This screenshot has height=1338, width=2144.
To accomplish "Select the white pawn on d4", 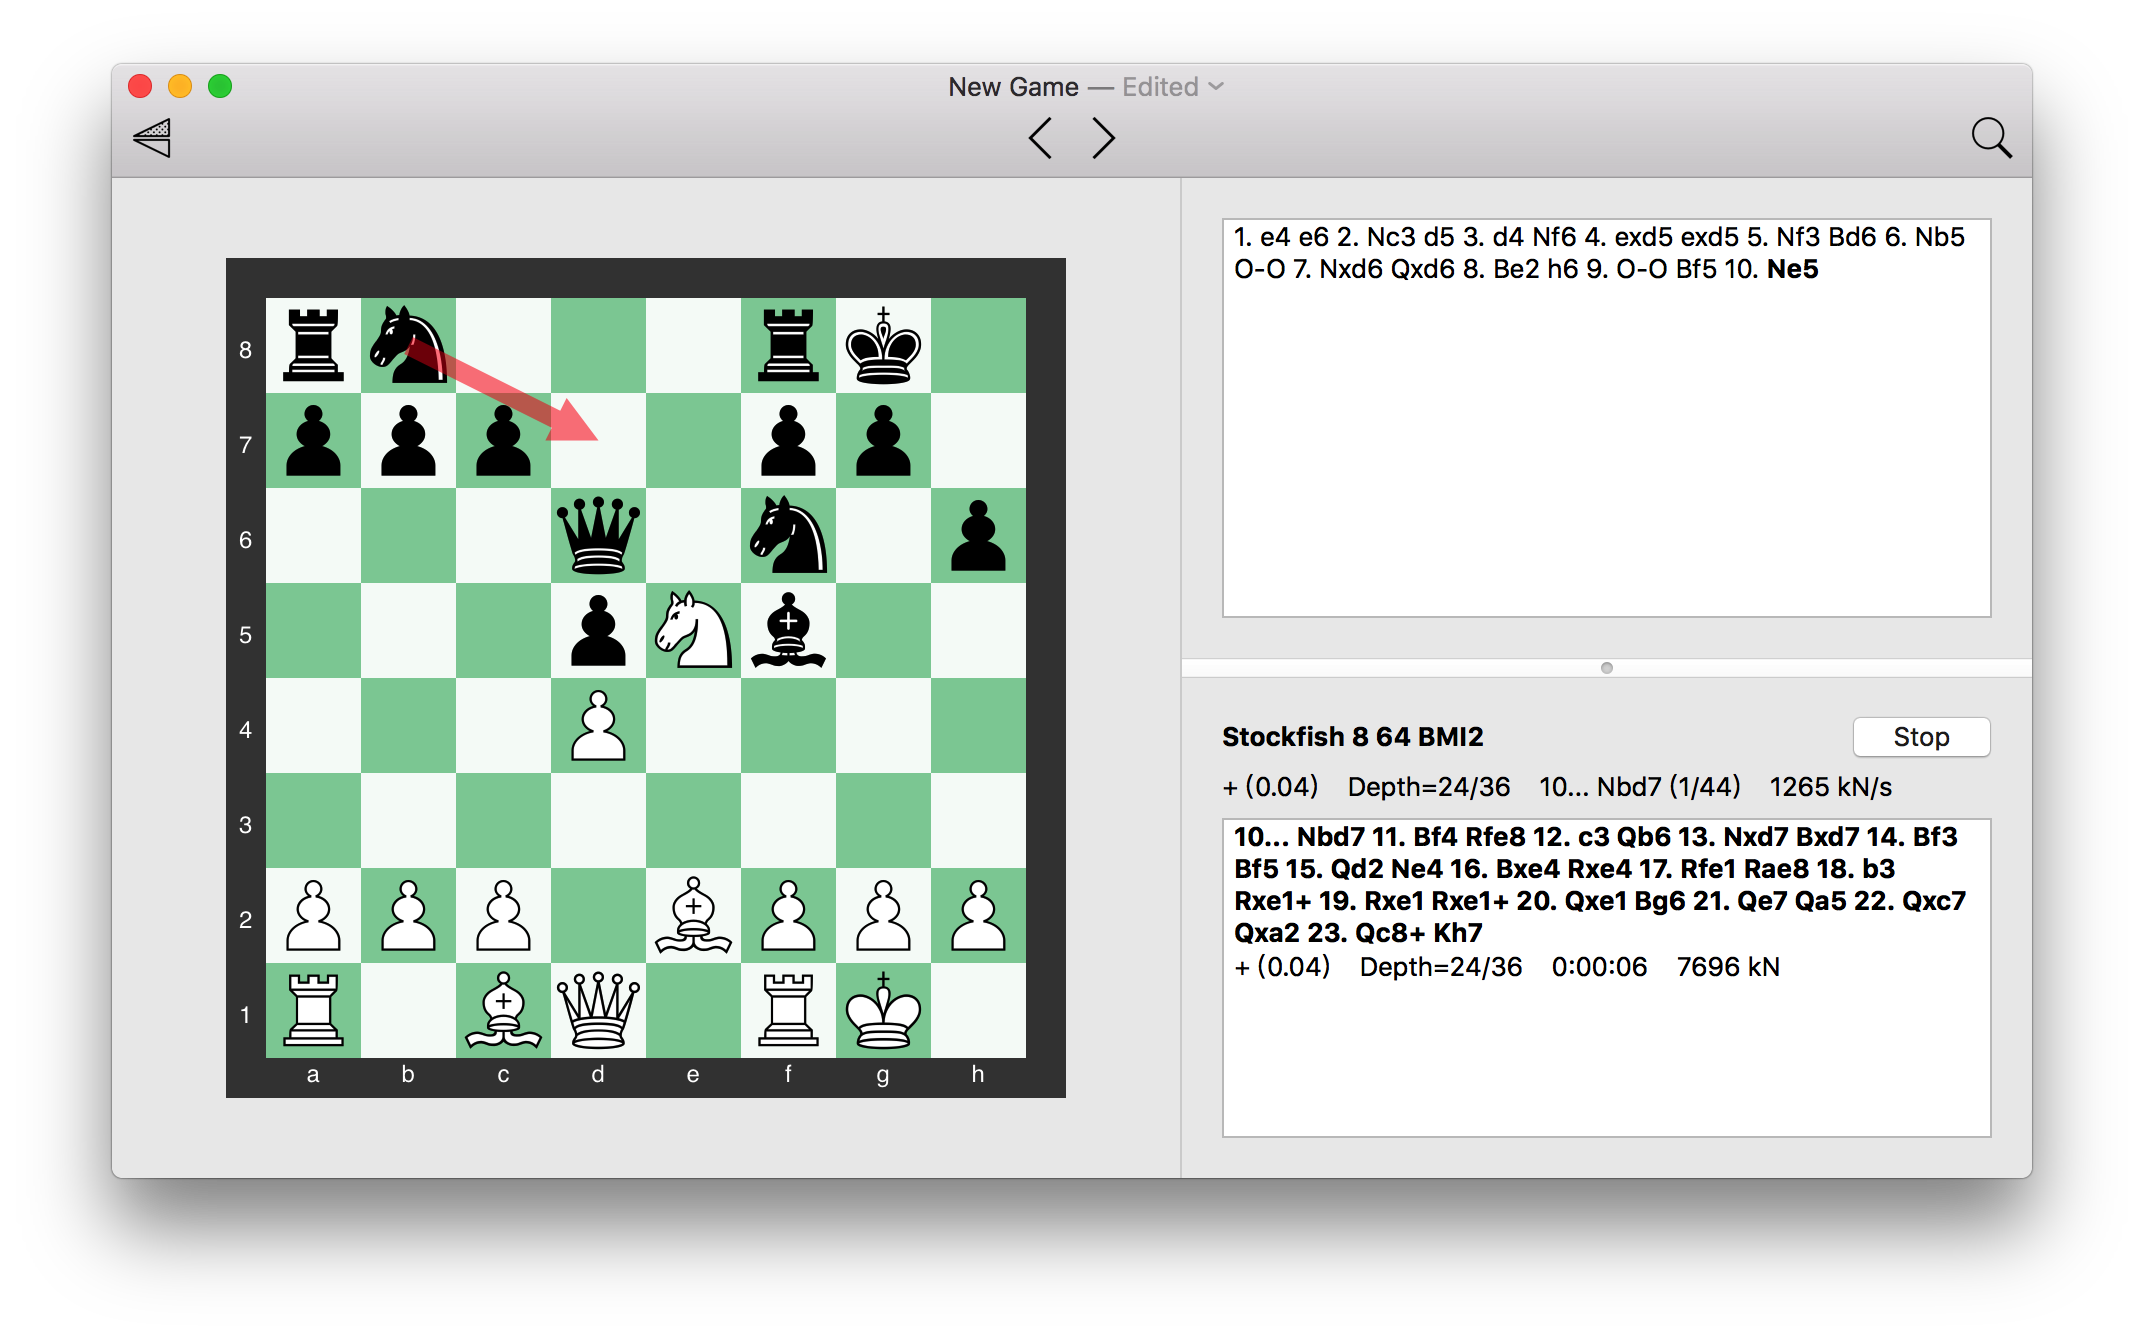I will tap(598, 726).
